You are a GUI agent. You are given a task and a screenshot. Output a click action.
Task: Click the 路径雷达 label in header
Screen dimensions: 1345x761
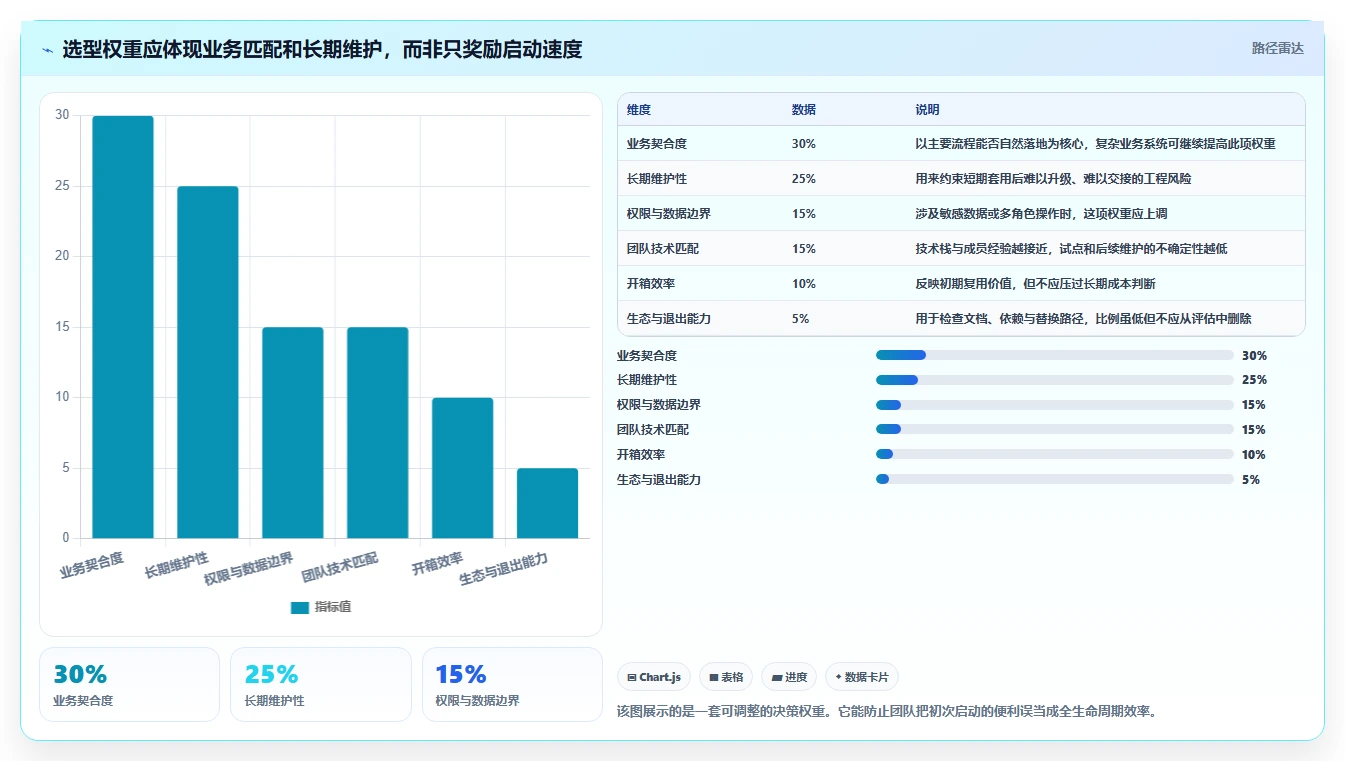pos(1277,48)
